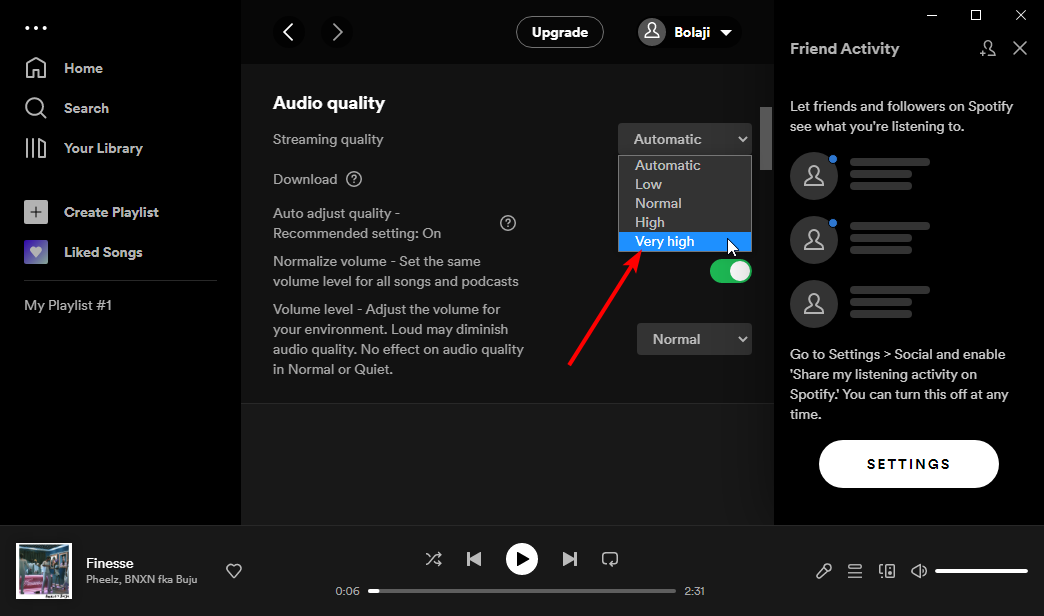Viewport: 1044px width, 616px height.
Task: Toggle Normalize volume switch
Action: [x=730, y=272]
